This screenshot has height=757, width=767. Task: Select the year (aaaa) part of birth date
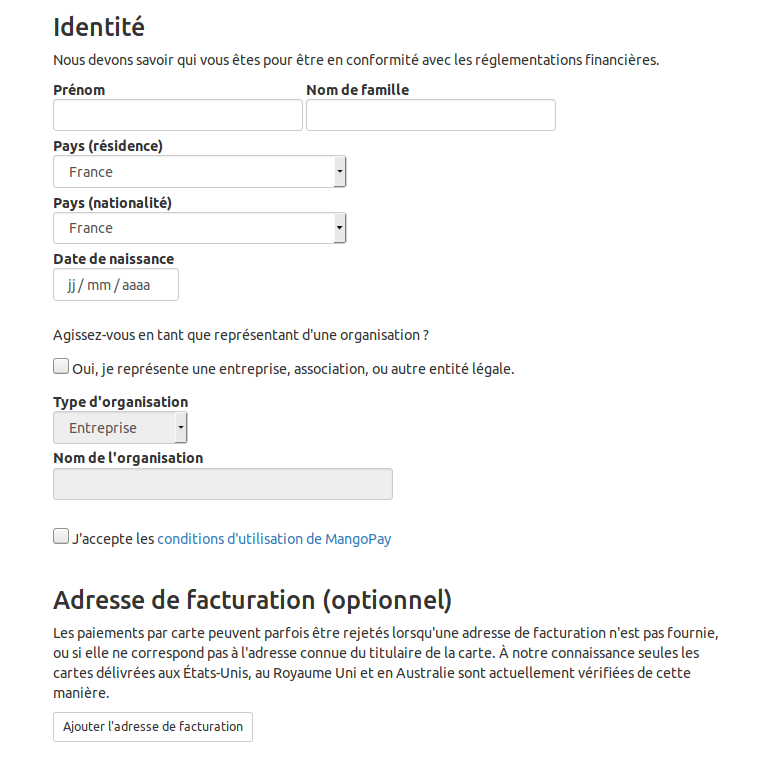(136, 285)
